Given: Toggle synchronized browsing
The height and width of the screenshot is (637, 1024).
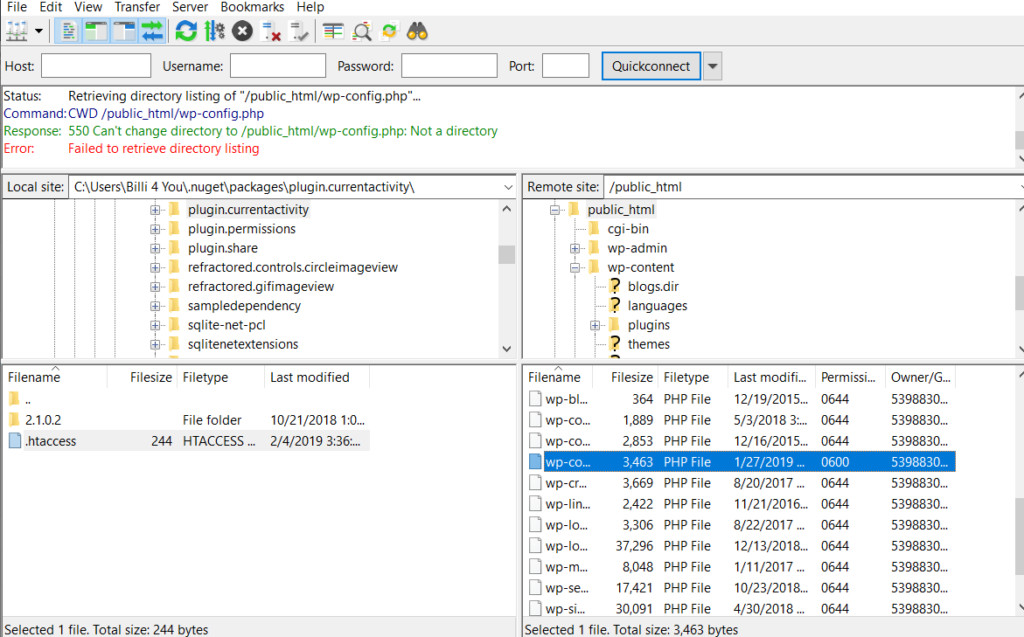Looking at the screenshot, I should [389, 31].
